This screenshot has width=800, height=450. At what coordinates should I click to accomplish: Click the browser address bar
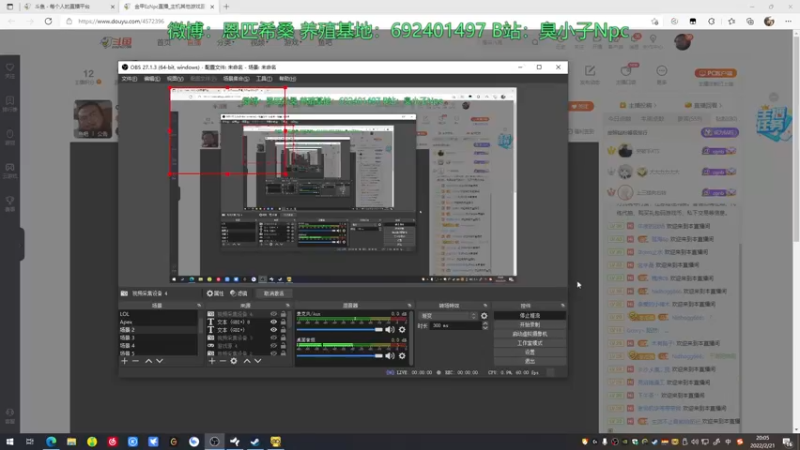pos(357,21)
